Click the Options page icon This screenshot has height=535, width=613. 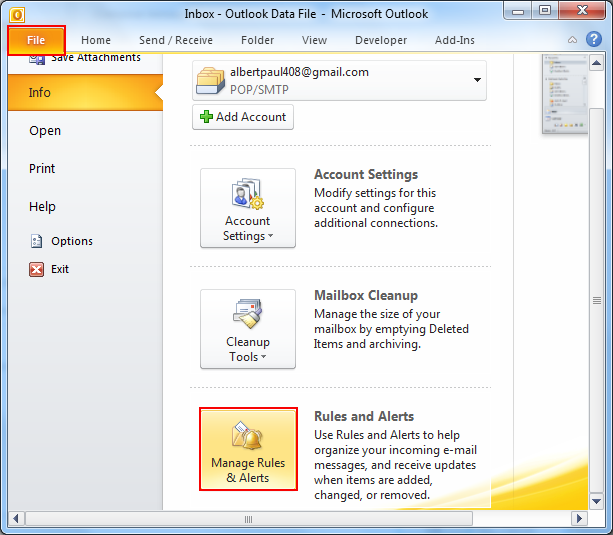36,241
